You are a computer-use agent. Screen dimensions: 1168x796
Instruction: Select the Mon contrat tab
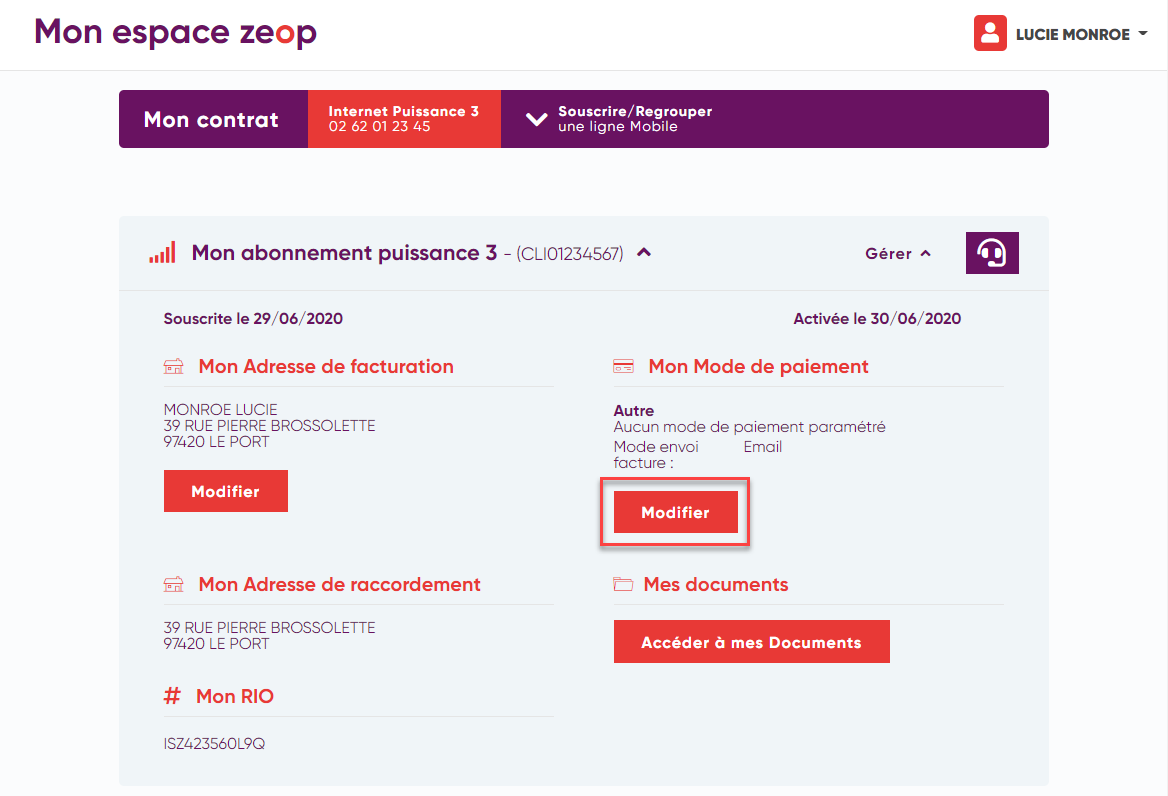pyautogui.click(x=213, y=119)
